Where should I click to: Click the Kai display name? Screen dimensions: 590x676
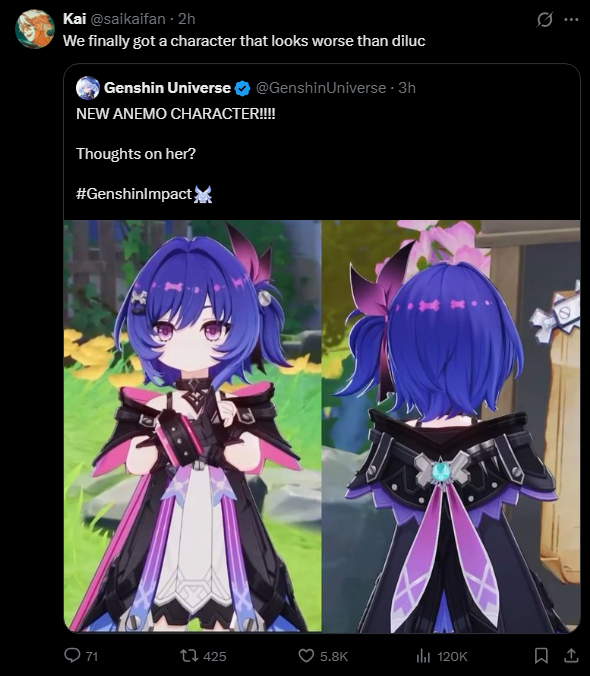click(75, 19)
